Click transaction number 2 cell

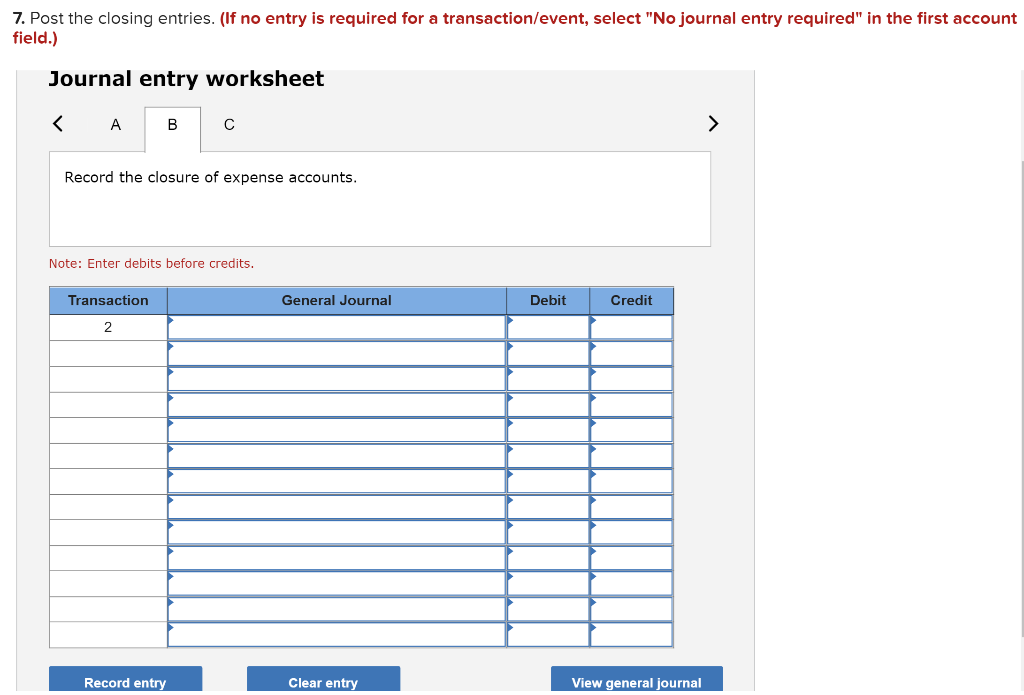[x=108, y=327]
